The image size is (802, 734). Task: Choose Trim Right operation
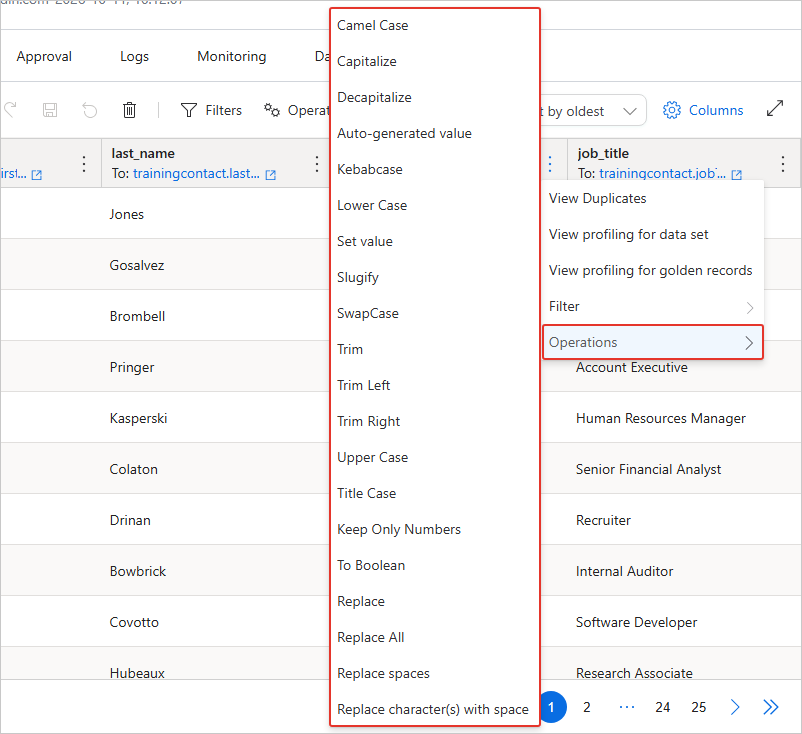tap(435, 421)
